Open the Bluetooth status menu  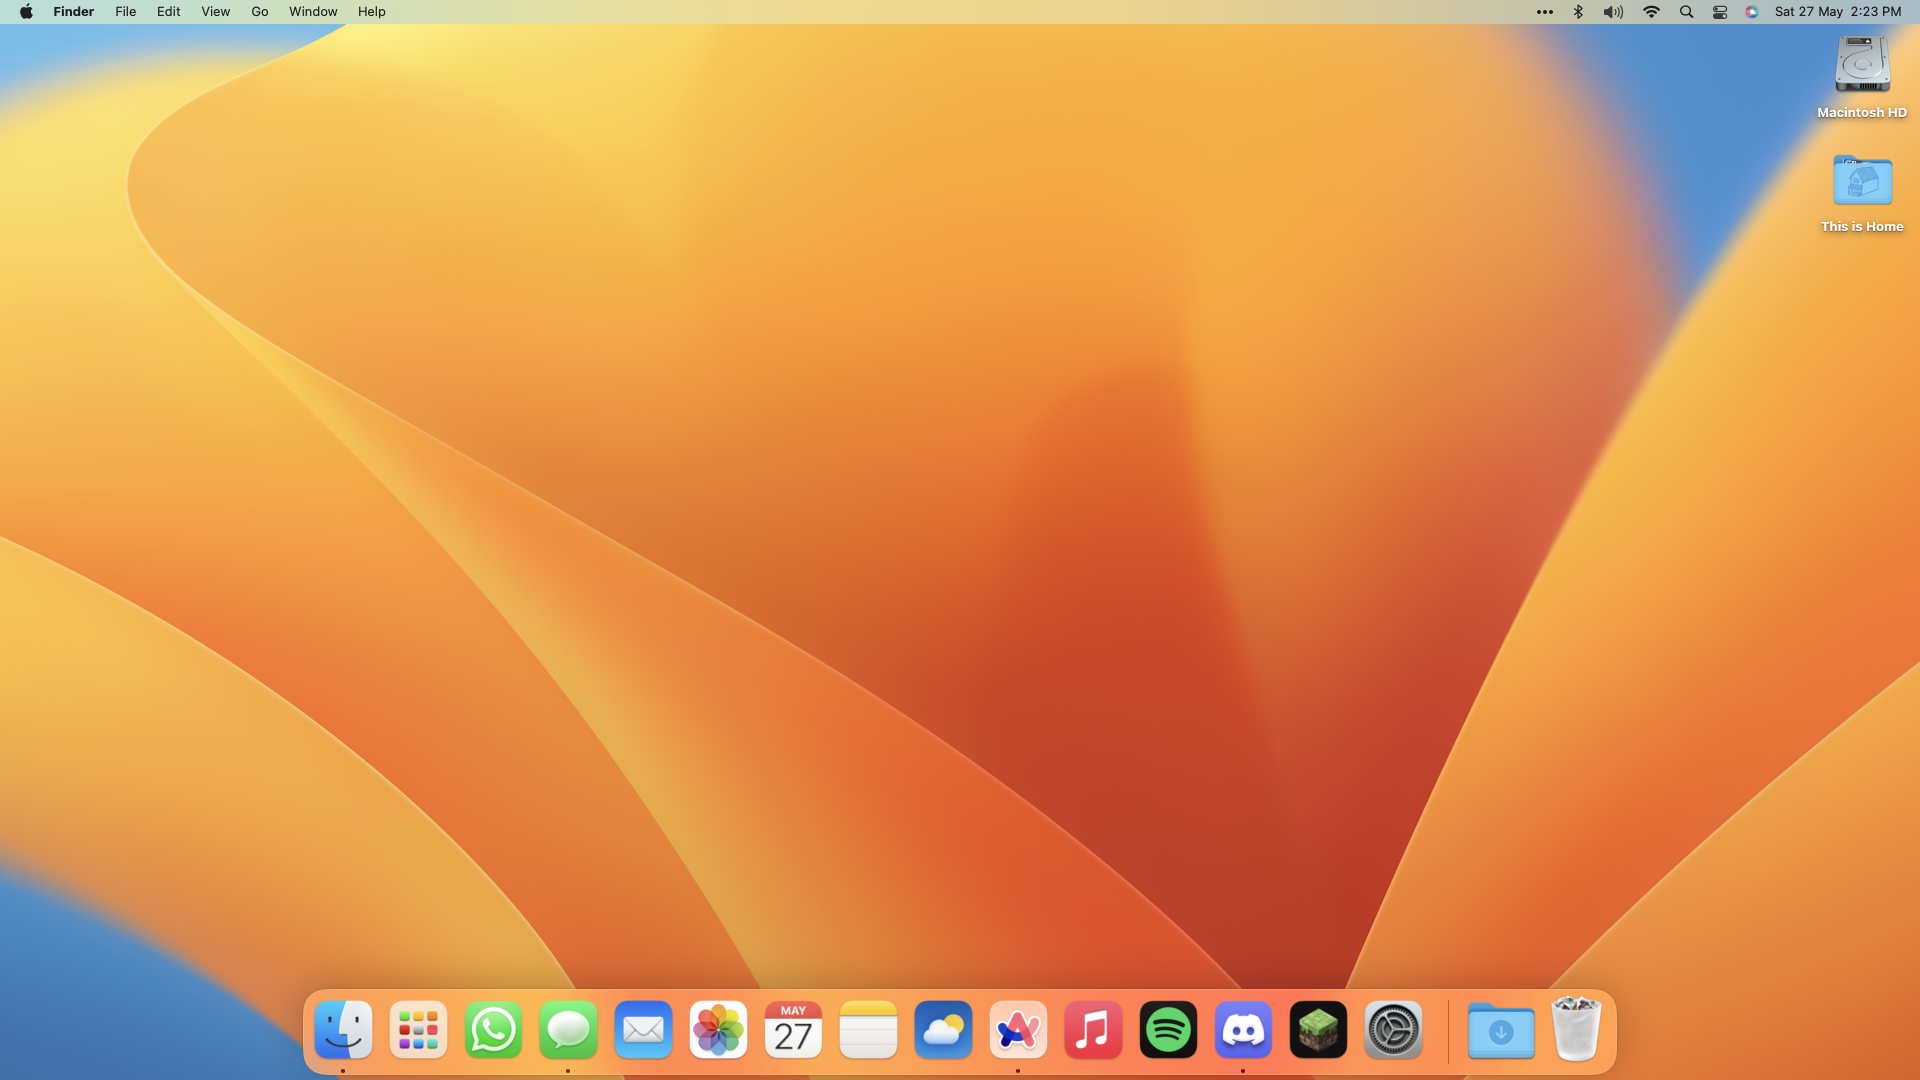[1579, 12]
